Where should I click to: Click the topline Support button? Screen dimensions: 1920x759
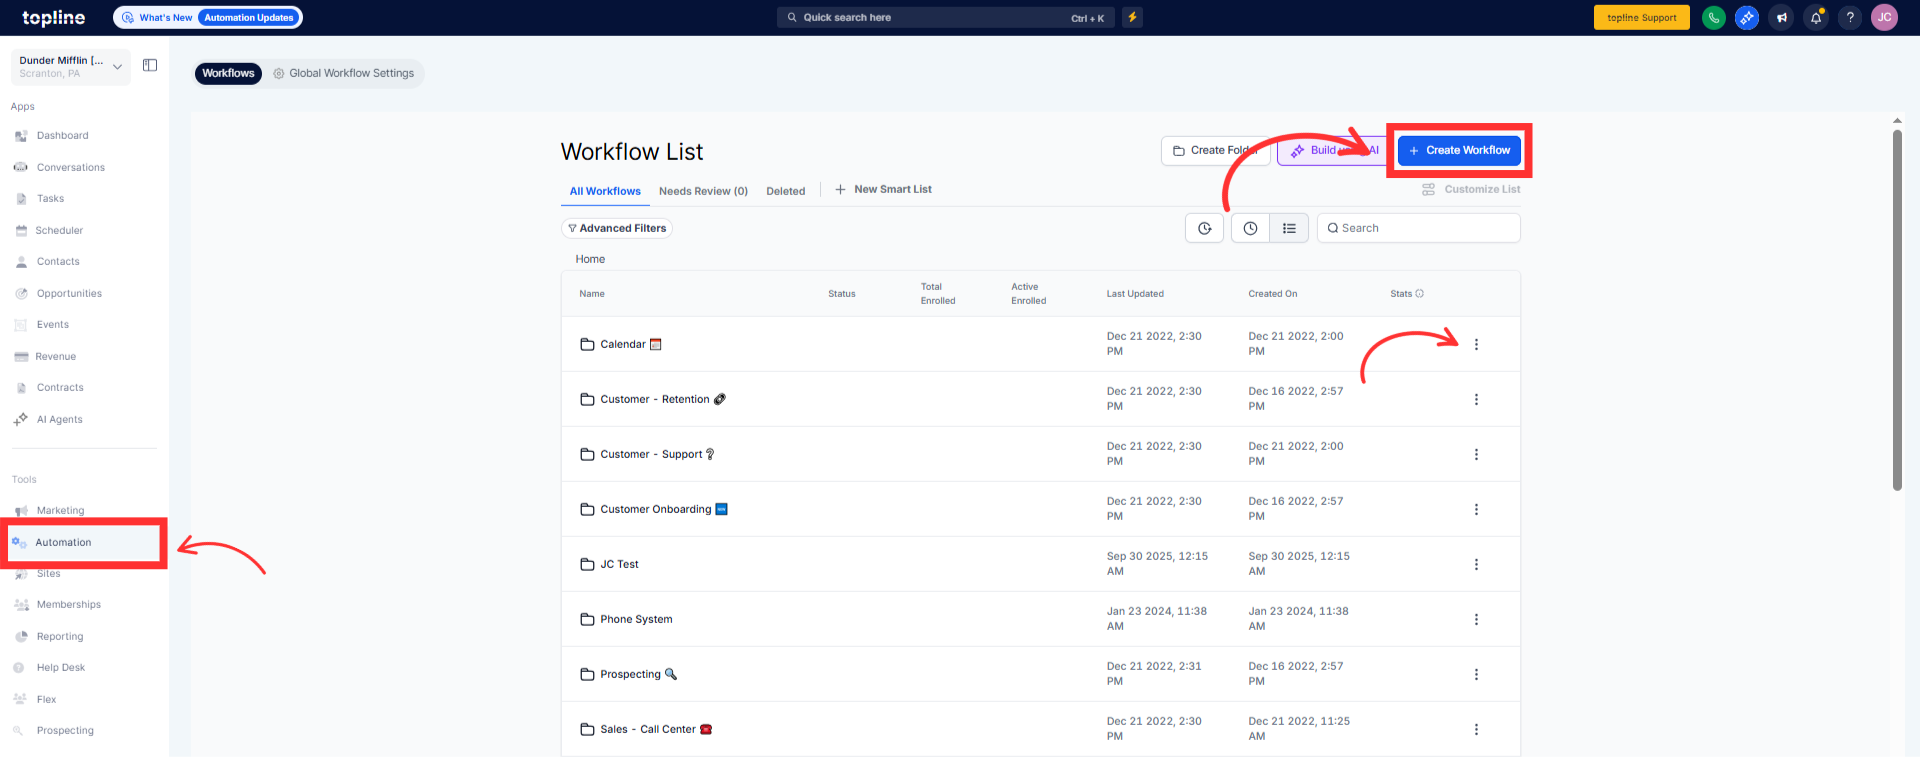[x=1641, y=18]
